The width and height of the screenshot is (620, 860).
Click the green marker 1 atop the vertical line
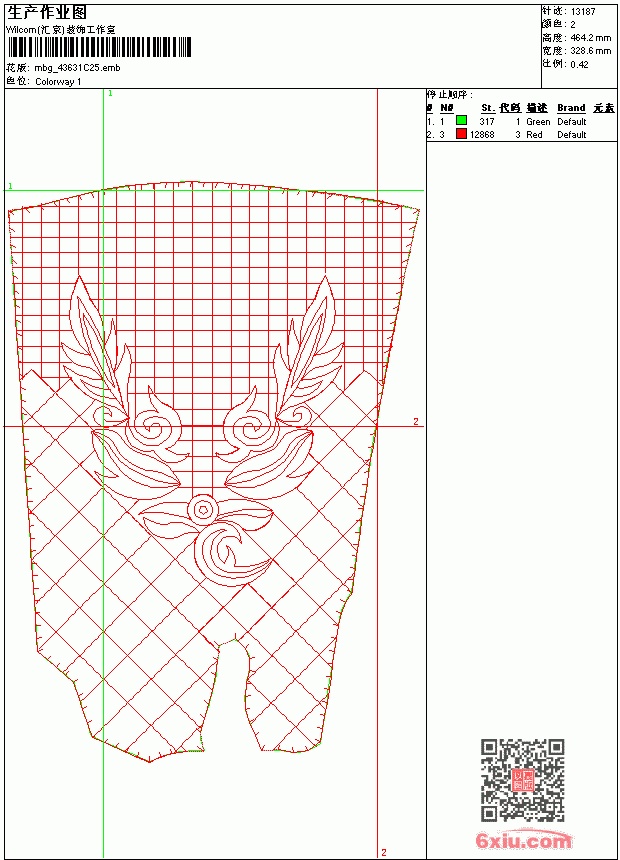[x=110, y=94]
